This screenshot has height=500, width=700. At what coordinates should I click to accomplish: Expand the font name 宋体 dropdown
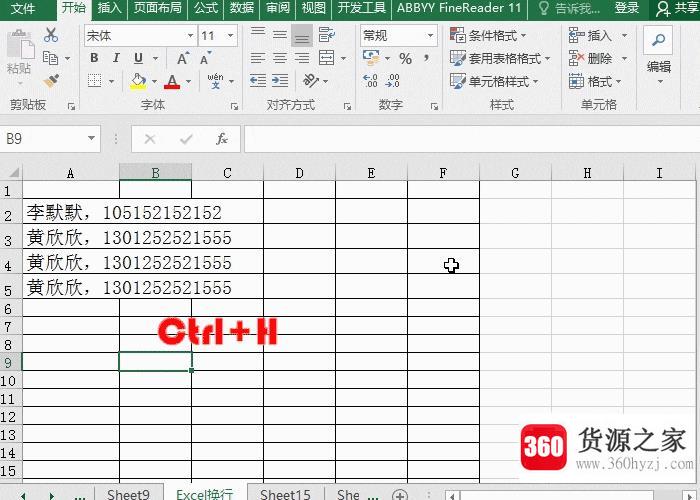point(190,35)
